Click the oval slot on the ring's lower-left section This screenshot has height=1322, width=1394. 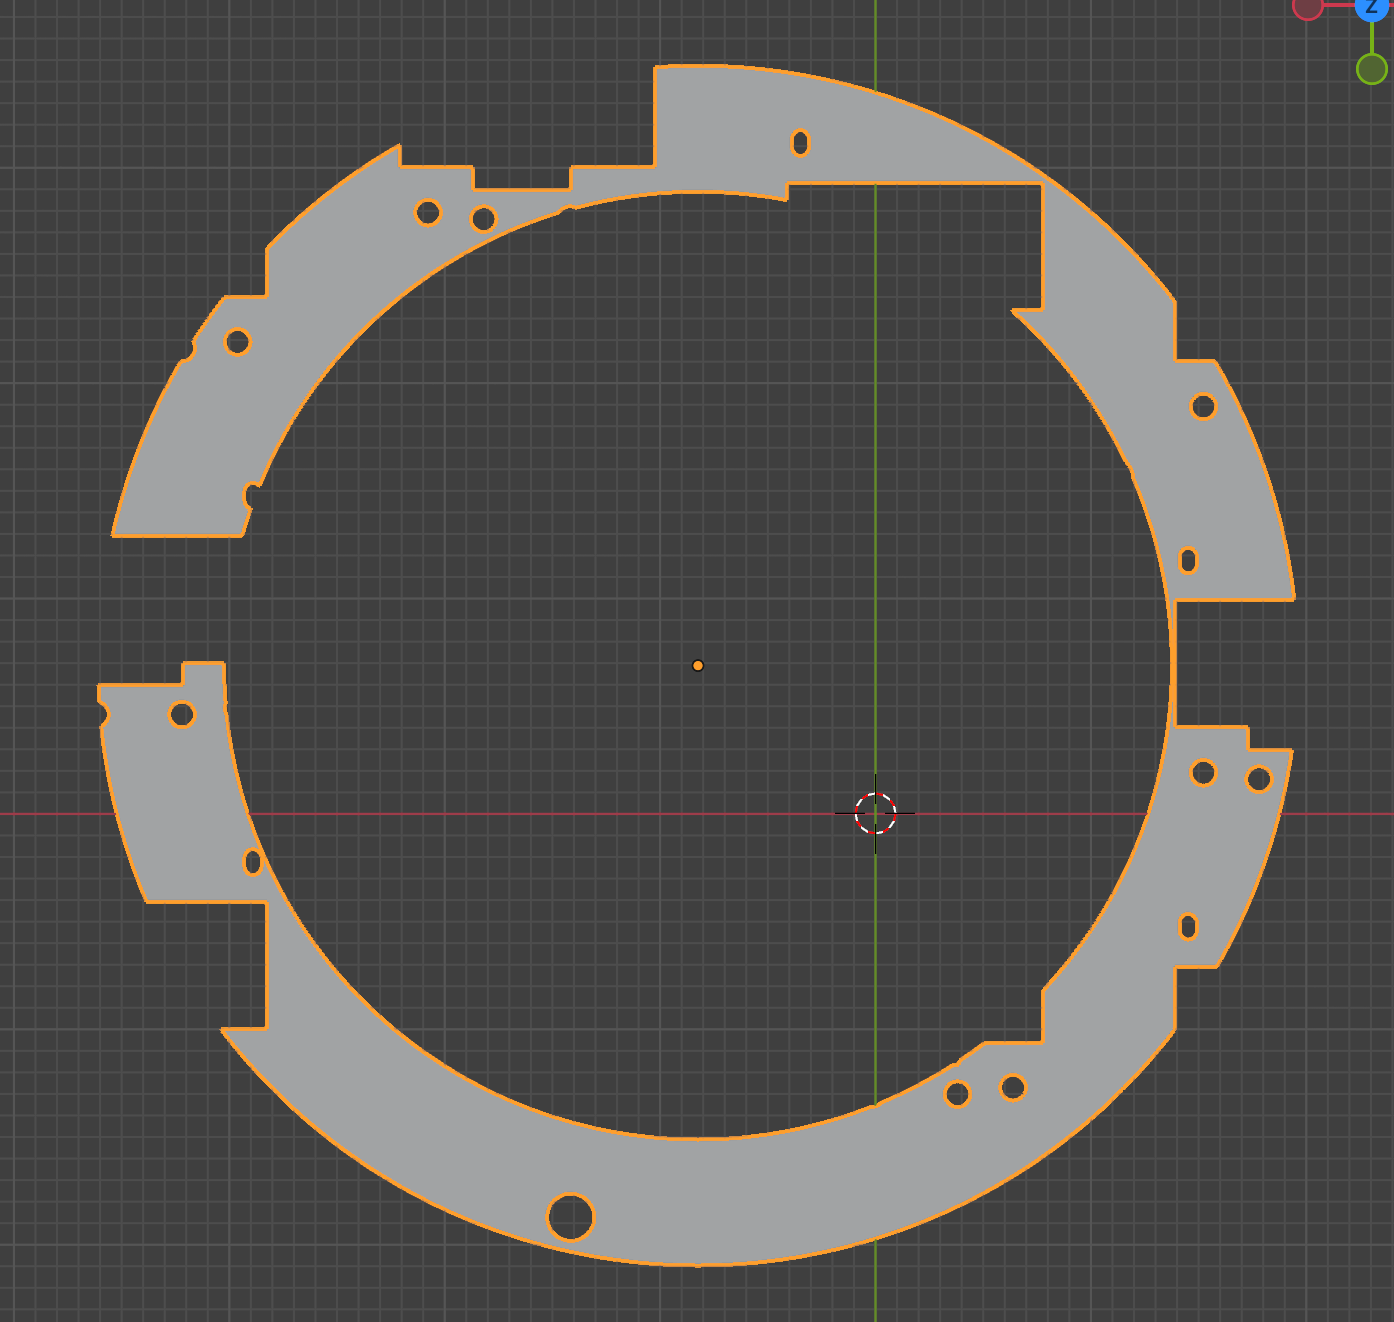[253, 861]
